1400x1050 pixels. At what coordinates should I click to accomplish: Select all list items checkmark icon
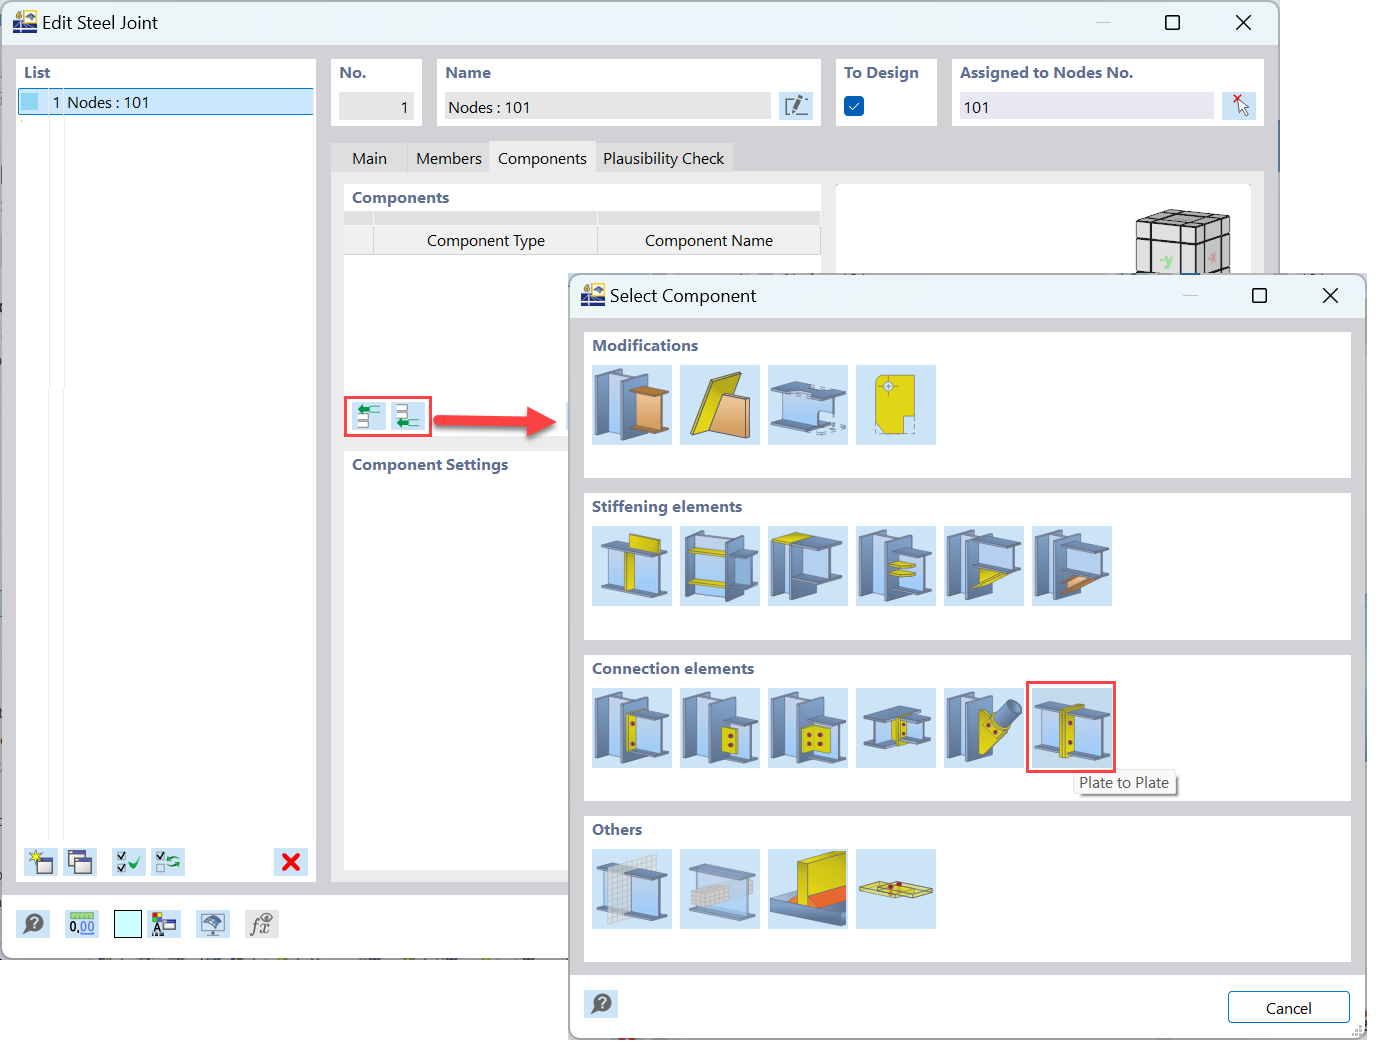[x=129, y=862]
